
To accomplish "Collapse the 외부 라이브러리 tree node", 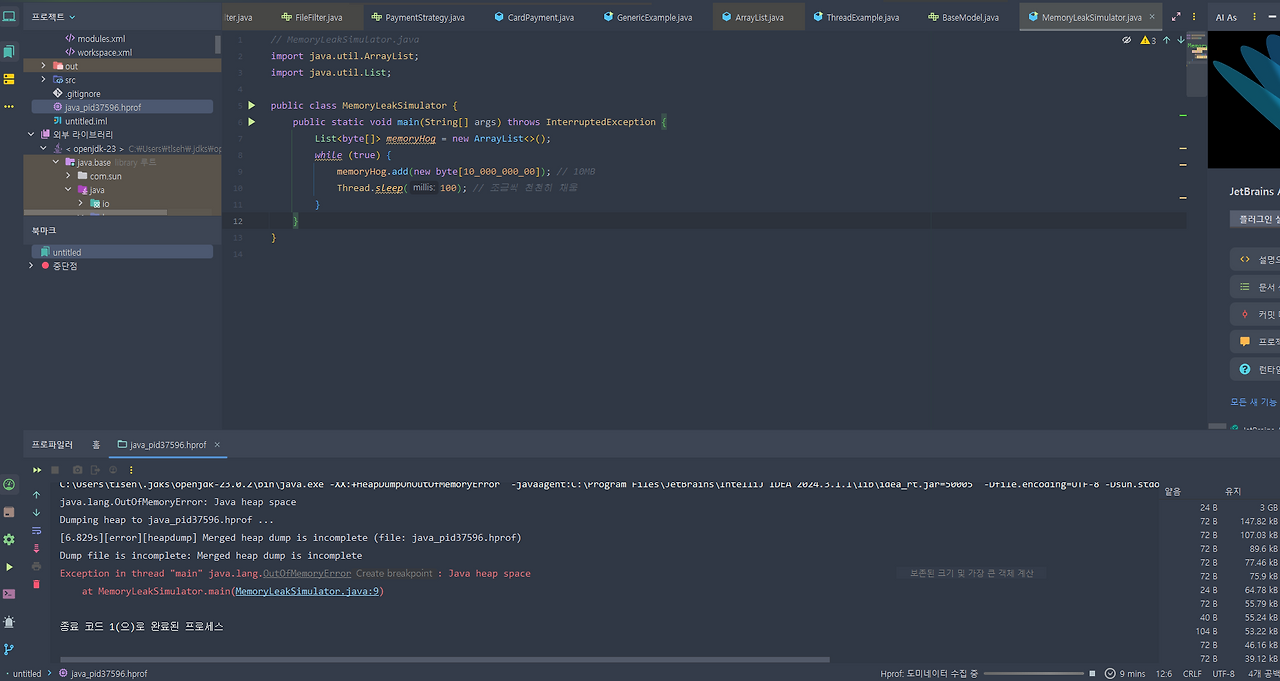I will [30, 133].
